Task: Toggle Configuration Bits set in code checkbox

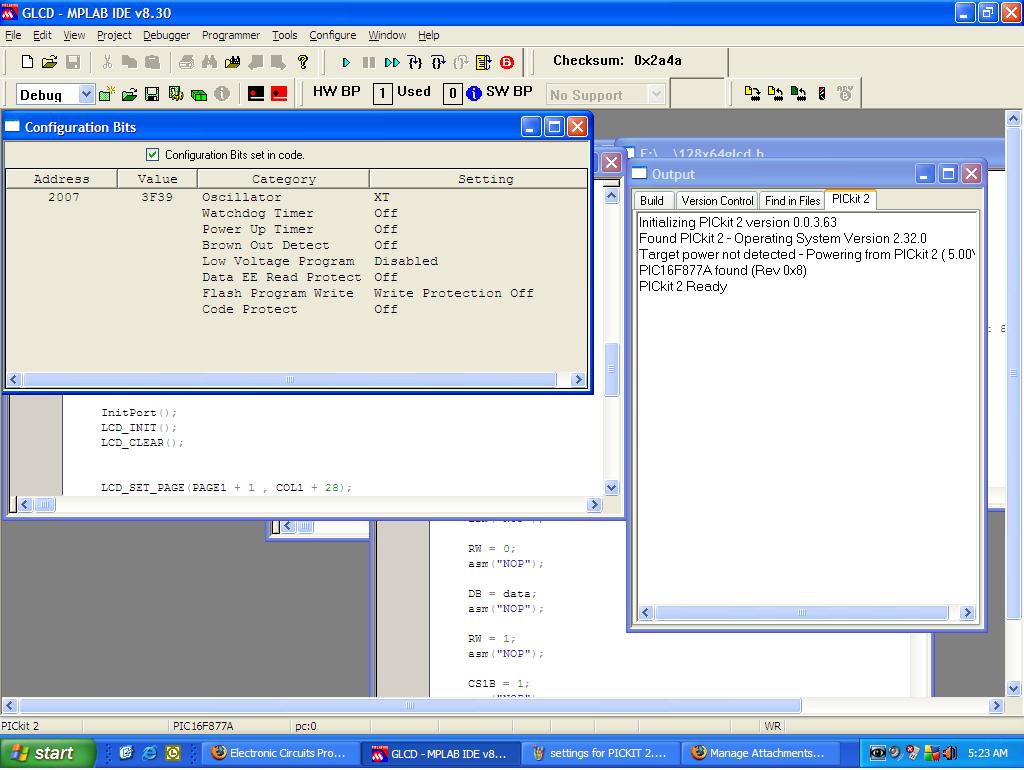Action: pos(152,155)
